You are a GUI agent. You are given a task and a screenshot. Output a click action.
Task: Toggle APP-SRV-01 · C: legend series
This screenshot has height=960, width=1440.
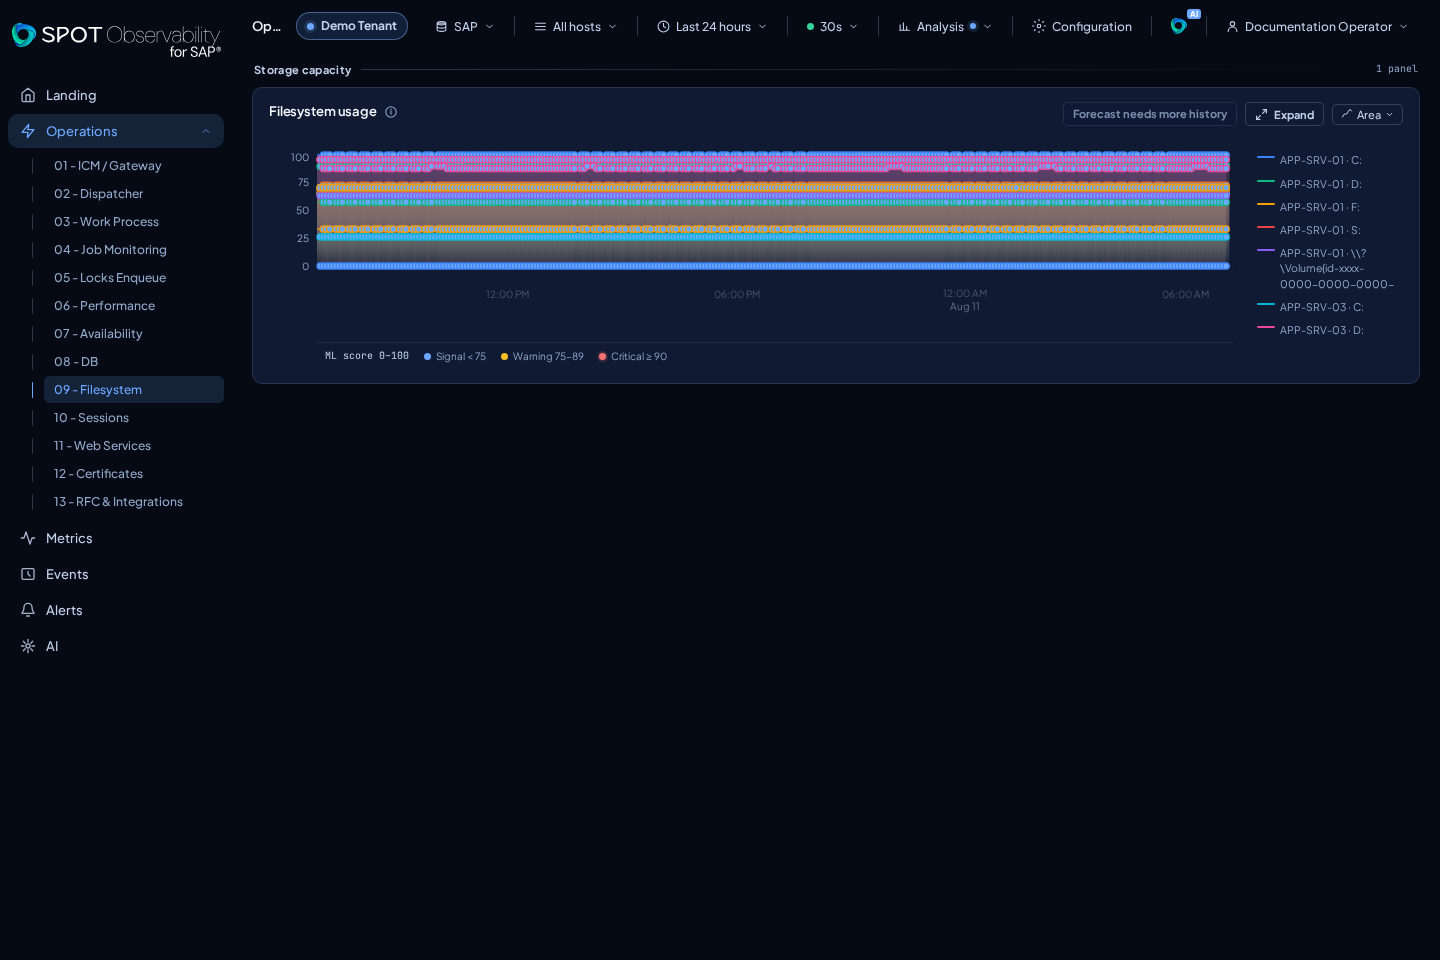pyautogui.click(x=1310, y=160)
